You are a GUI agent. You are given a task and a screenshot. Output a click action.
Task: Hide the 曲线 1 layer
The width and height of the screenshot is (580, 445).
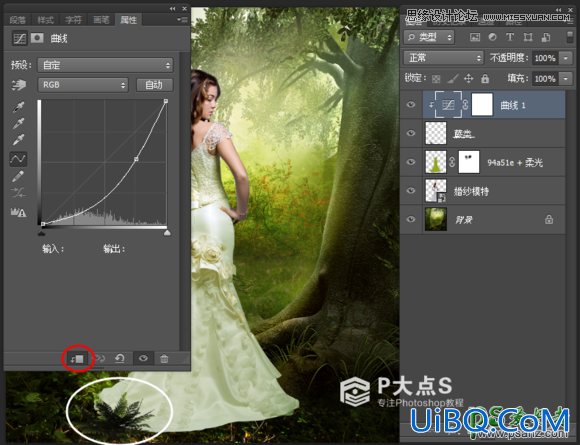[x=411, y=105]
